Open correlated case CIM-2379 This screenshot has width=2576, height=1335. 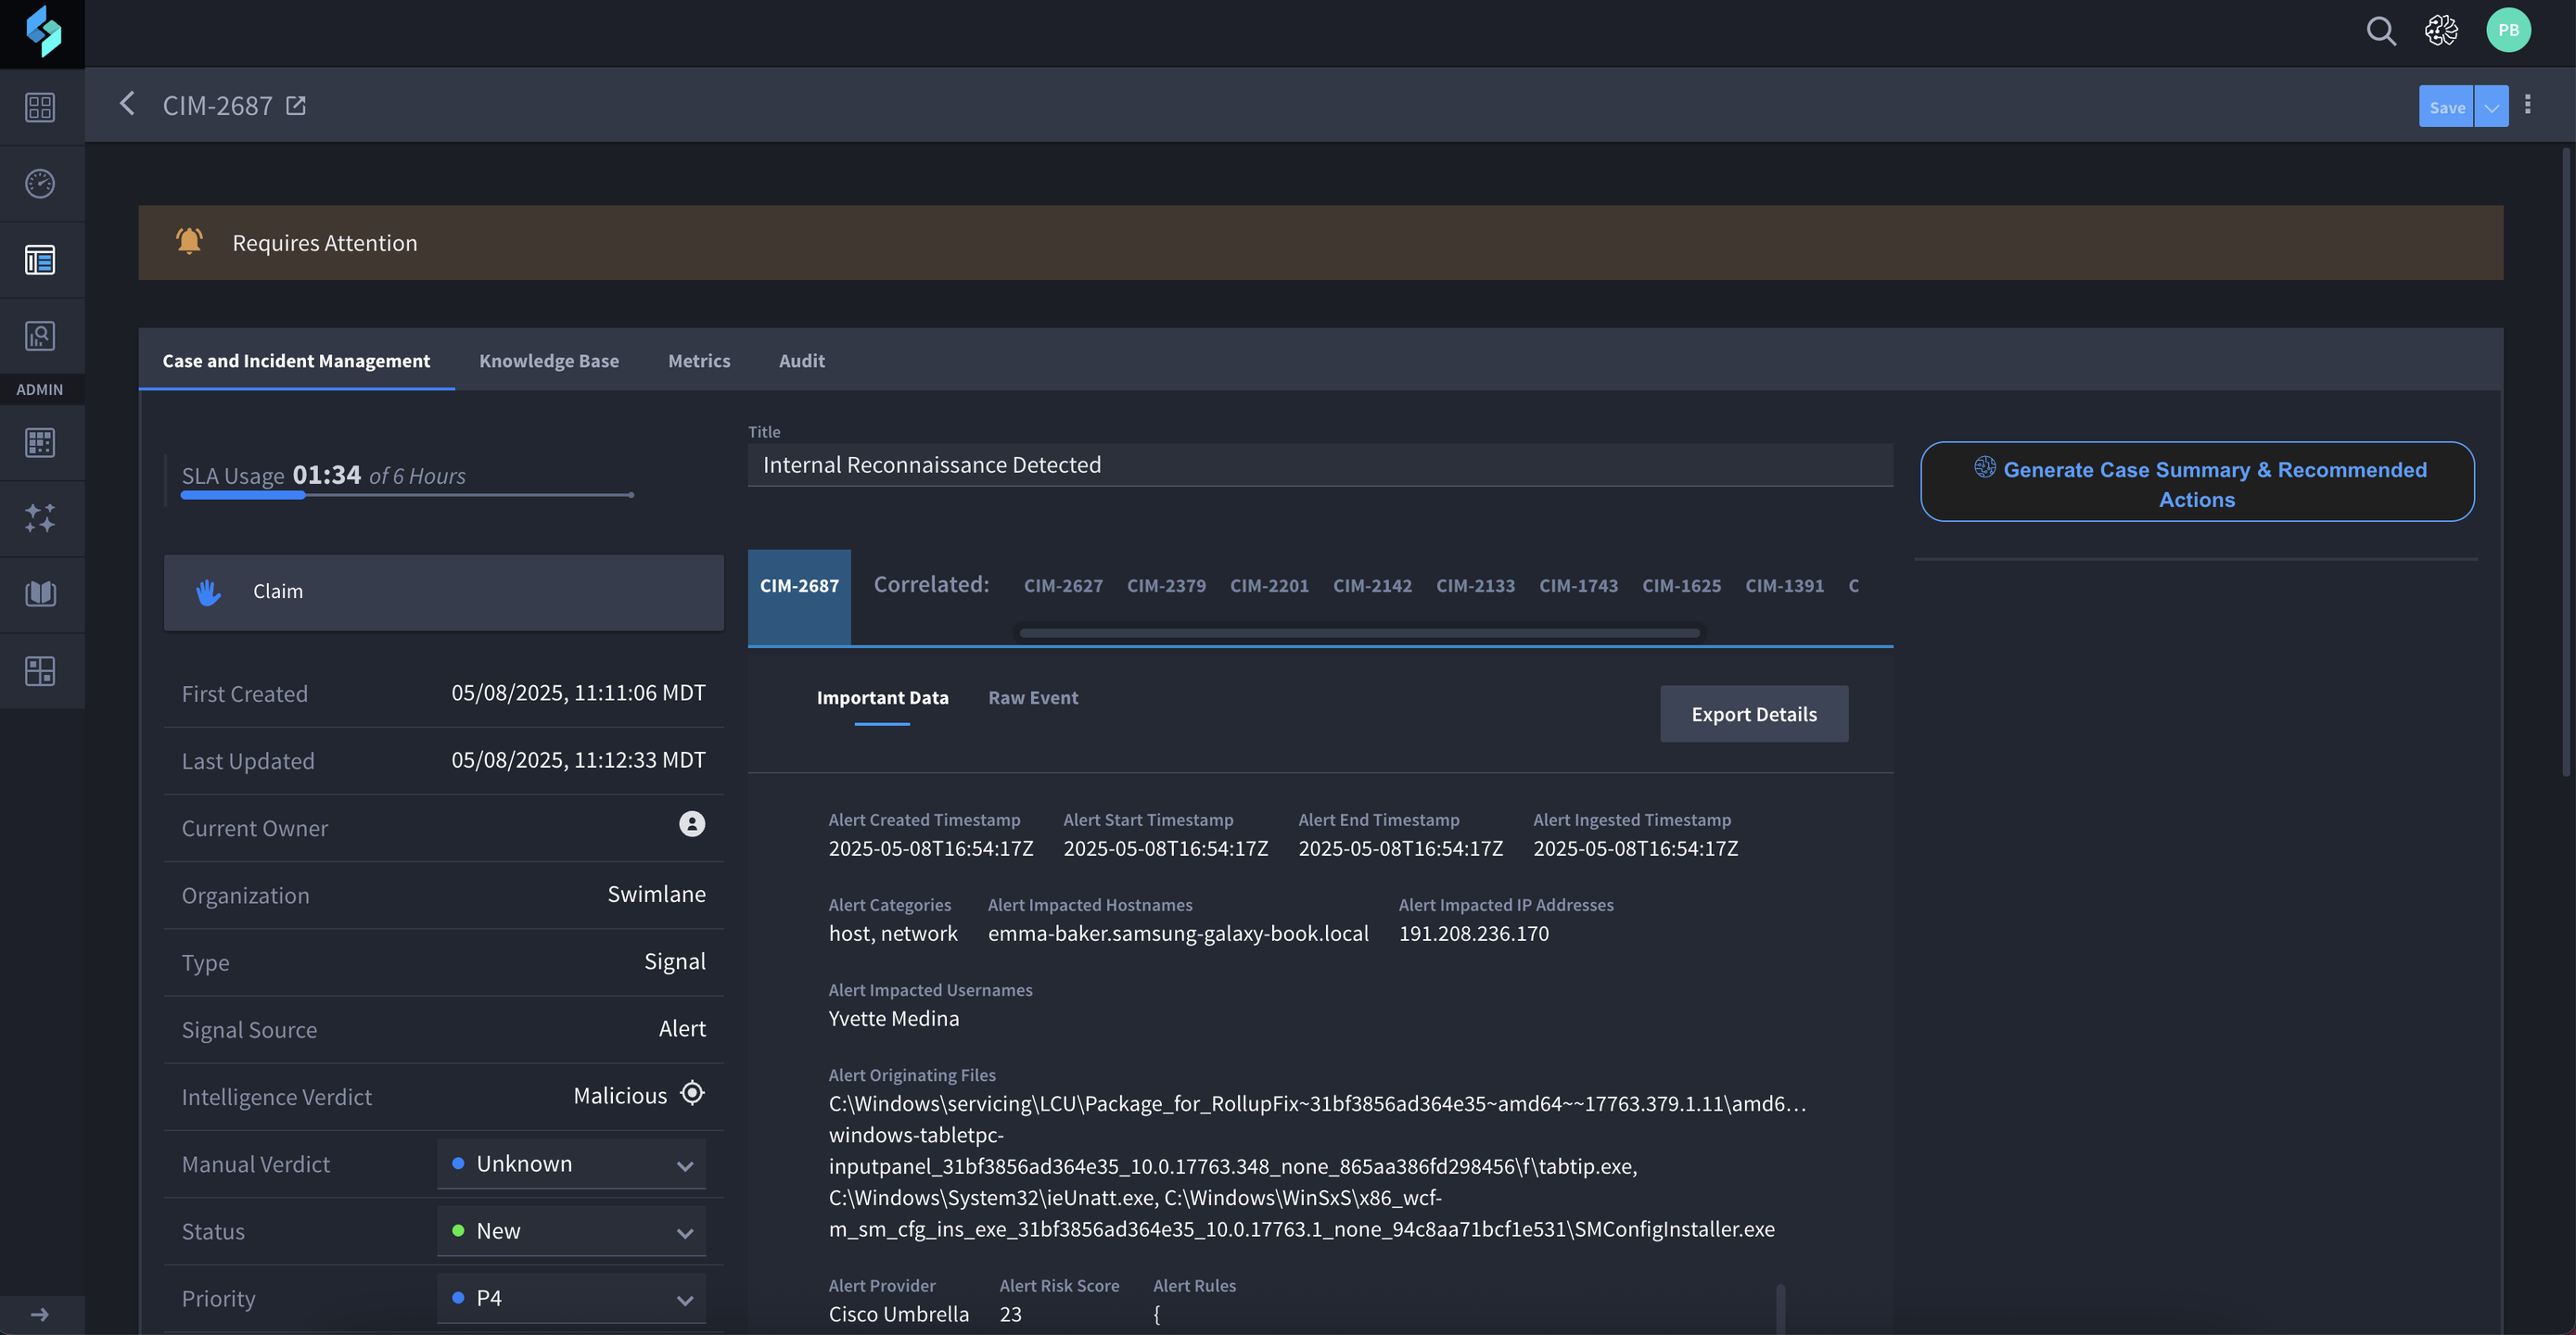(1166, 586)
